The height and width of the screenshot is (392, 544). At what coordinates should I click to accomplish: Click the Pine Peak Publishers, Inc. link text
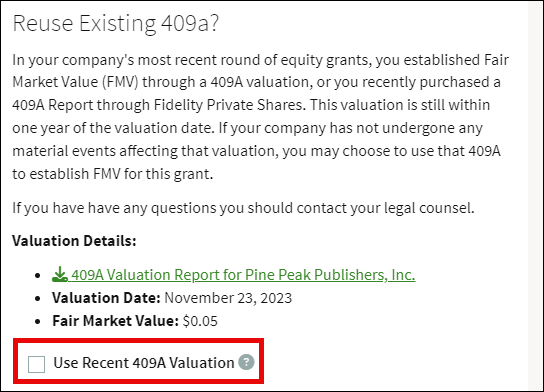(330, 275)
